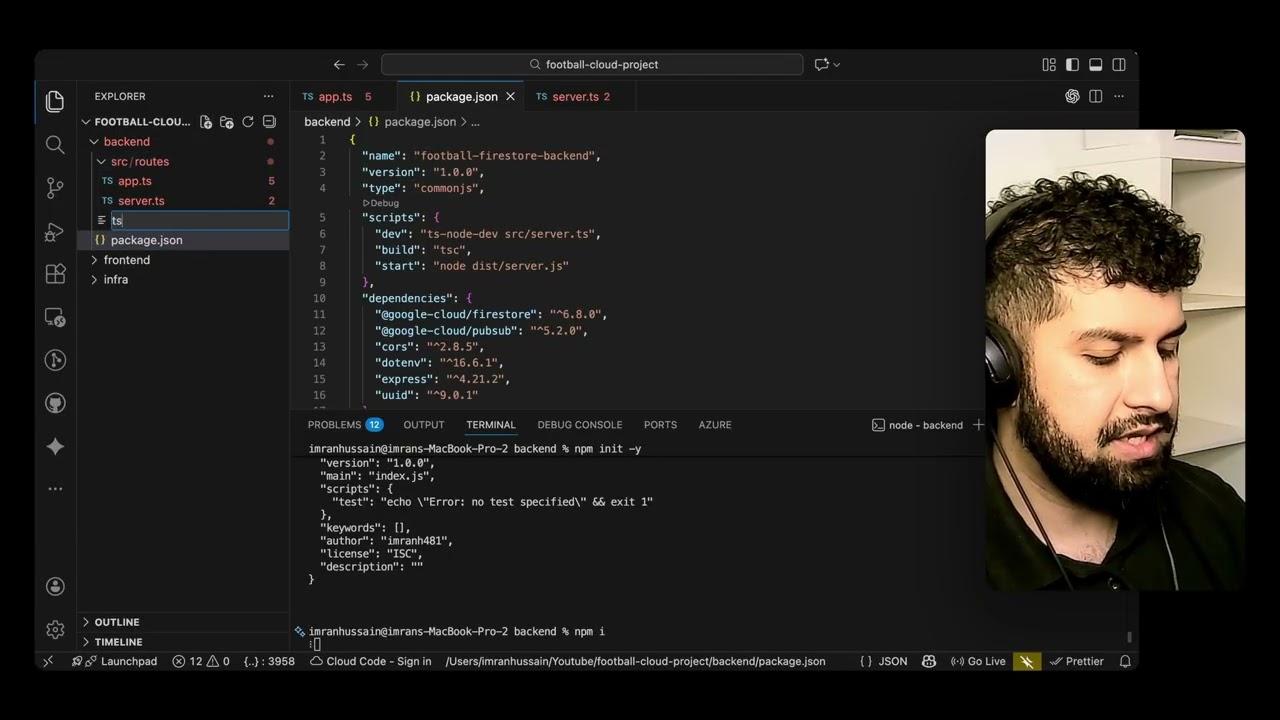Split the editor to the right
The image size is (1280, 720).
(x=1096, y=96)
